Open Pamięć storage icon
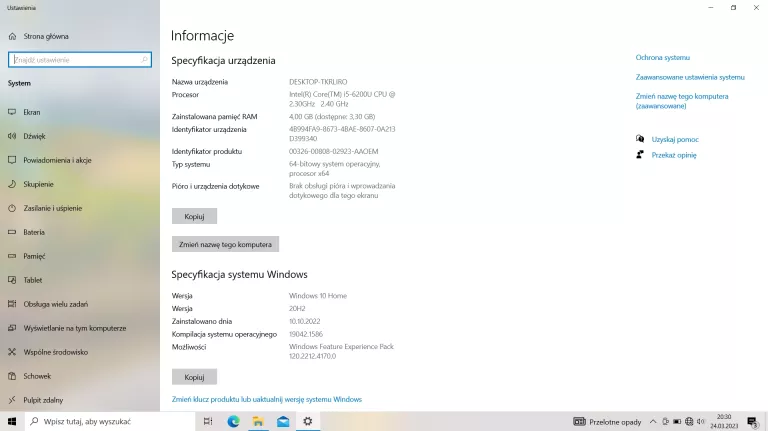This screenshot has height=431, width=768. [12, 256]
